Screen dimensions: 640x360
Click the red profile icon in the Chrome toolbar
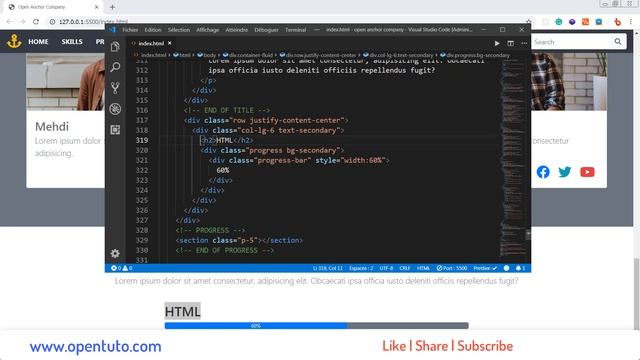coord(618,22)
